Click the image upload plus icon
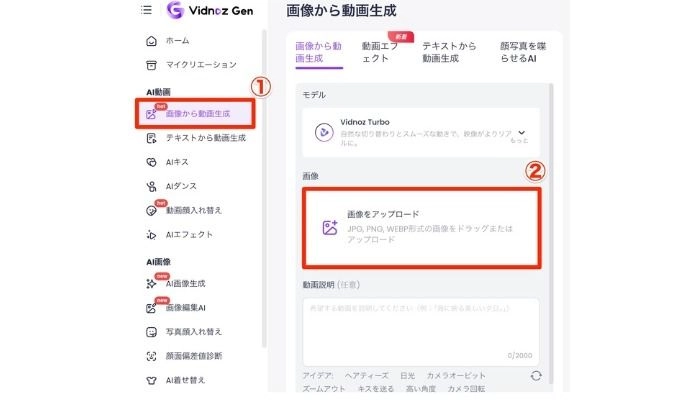The width and height of the screenshot is (700, 400). (x=330, y=228)
